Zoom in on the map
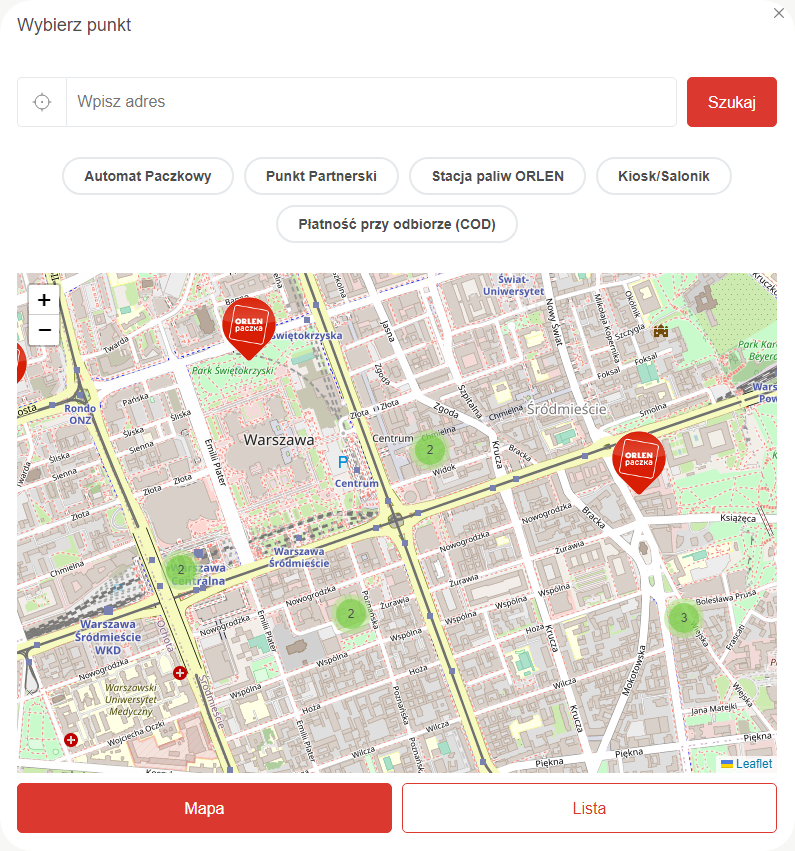Image resolution: width=795 pixels, height=851 pixels. tap(44, 300)
